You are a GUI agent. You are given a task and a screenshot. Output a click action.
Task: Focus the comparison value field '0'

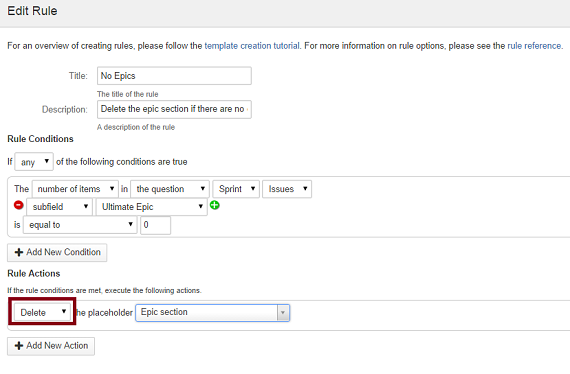click(x=155, y=225)
